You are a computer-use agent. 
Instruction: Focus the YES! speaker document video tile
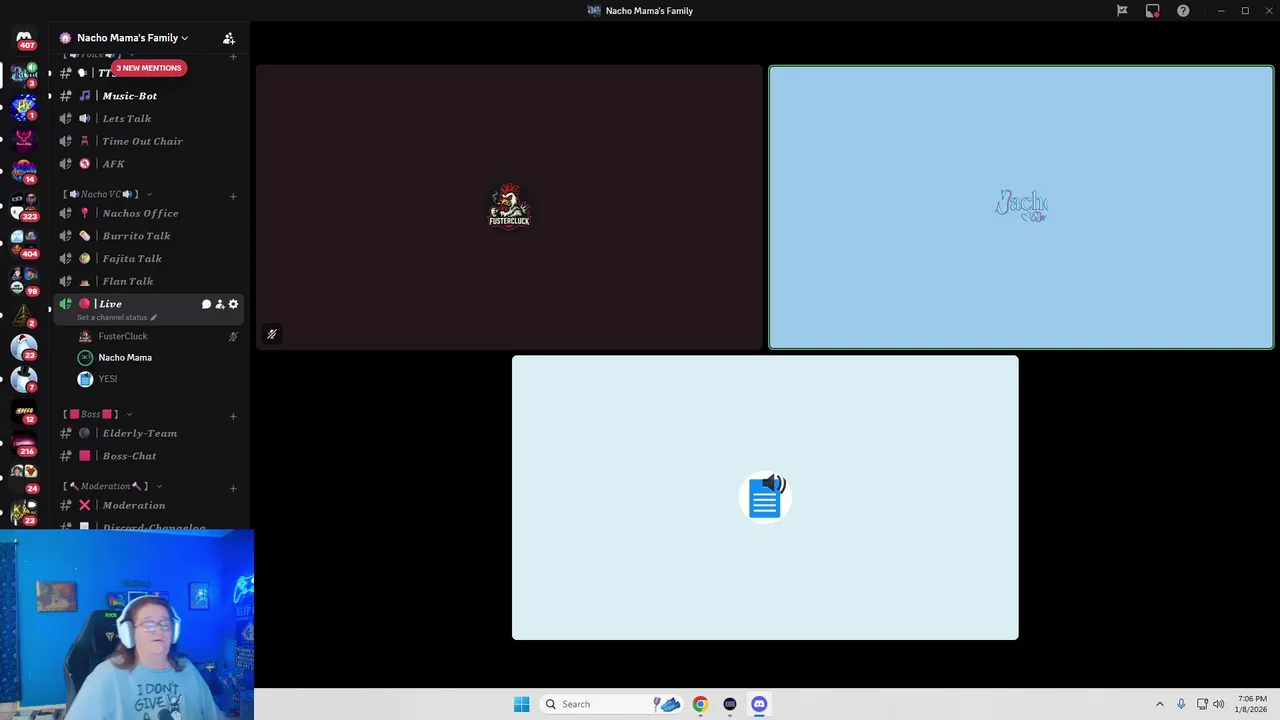point(765,497)
